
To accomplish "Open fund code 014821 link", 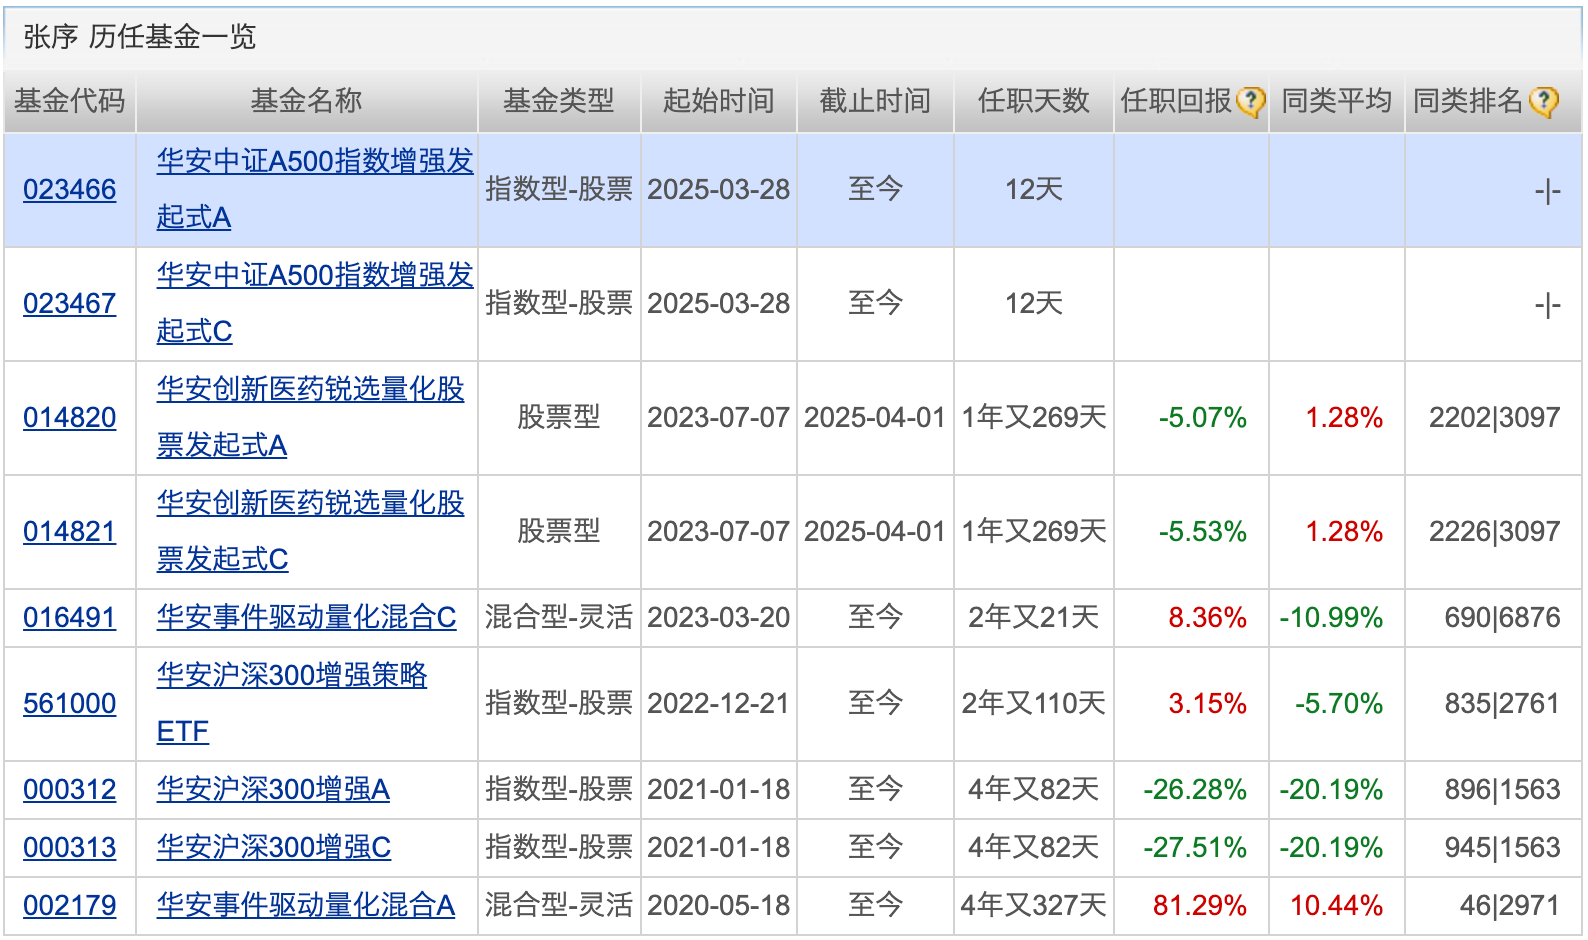I will pyautogui.click(x=70, y=531).
